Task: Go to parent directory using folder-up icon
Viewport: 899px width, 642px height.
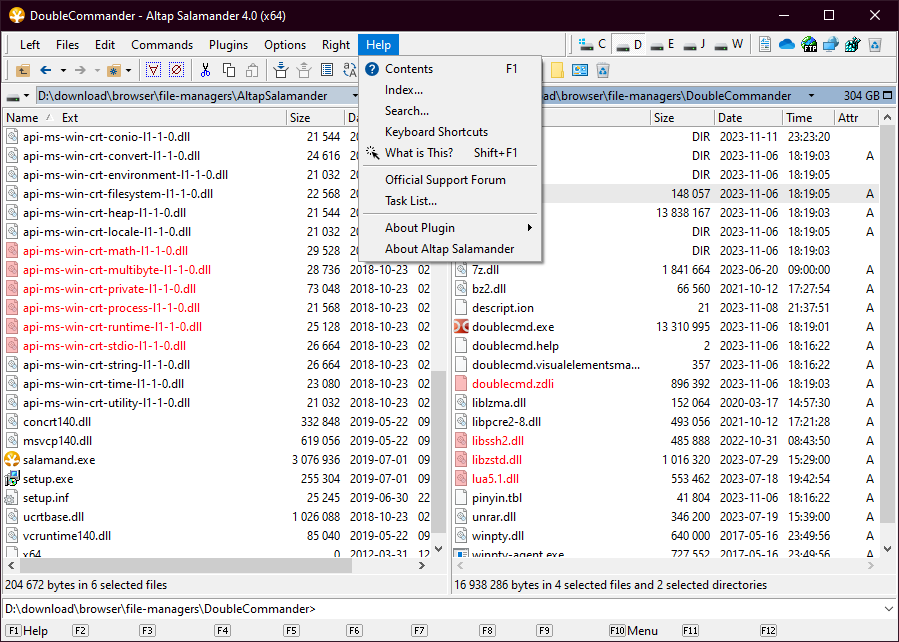Action: pyautogui.click(x=23, y=70)
